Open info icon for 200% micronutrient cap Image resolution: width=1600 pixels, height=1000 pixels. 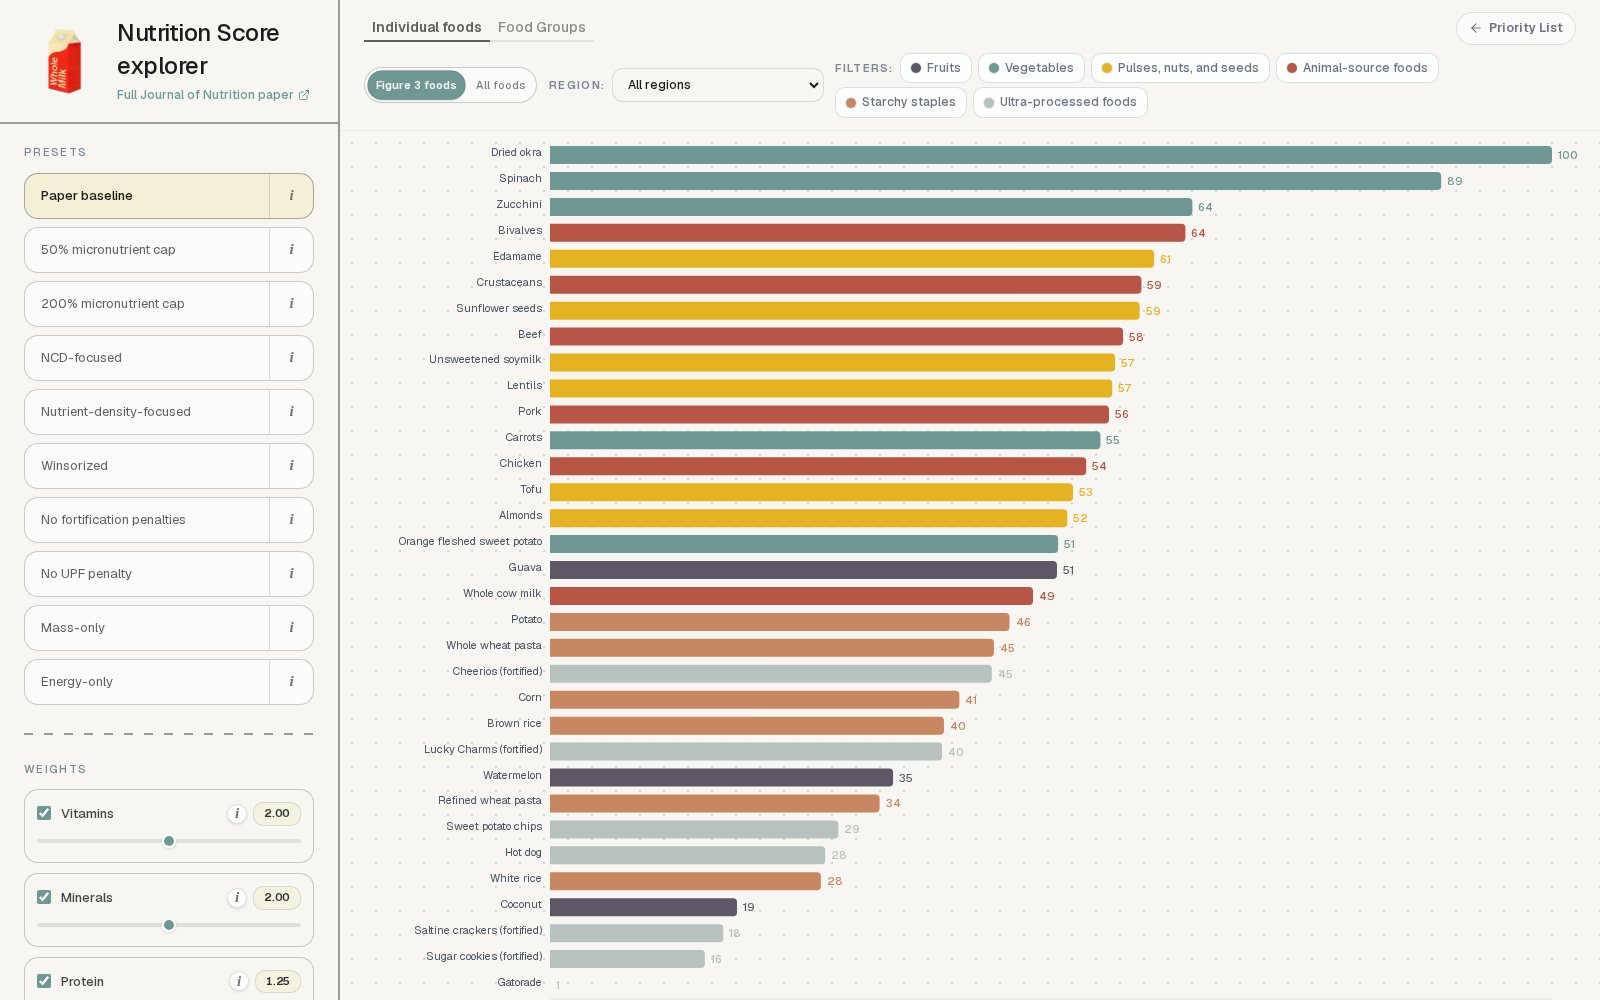pos(291,304)
